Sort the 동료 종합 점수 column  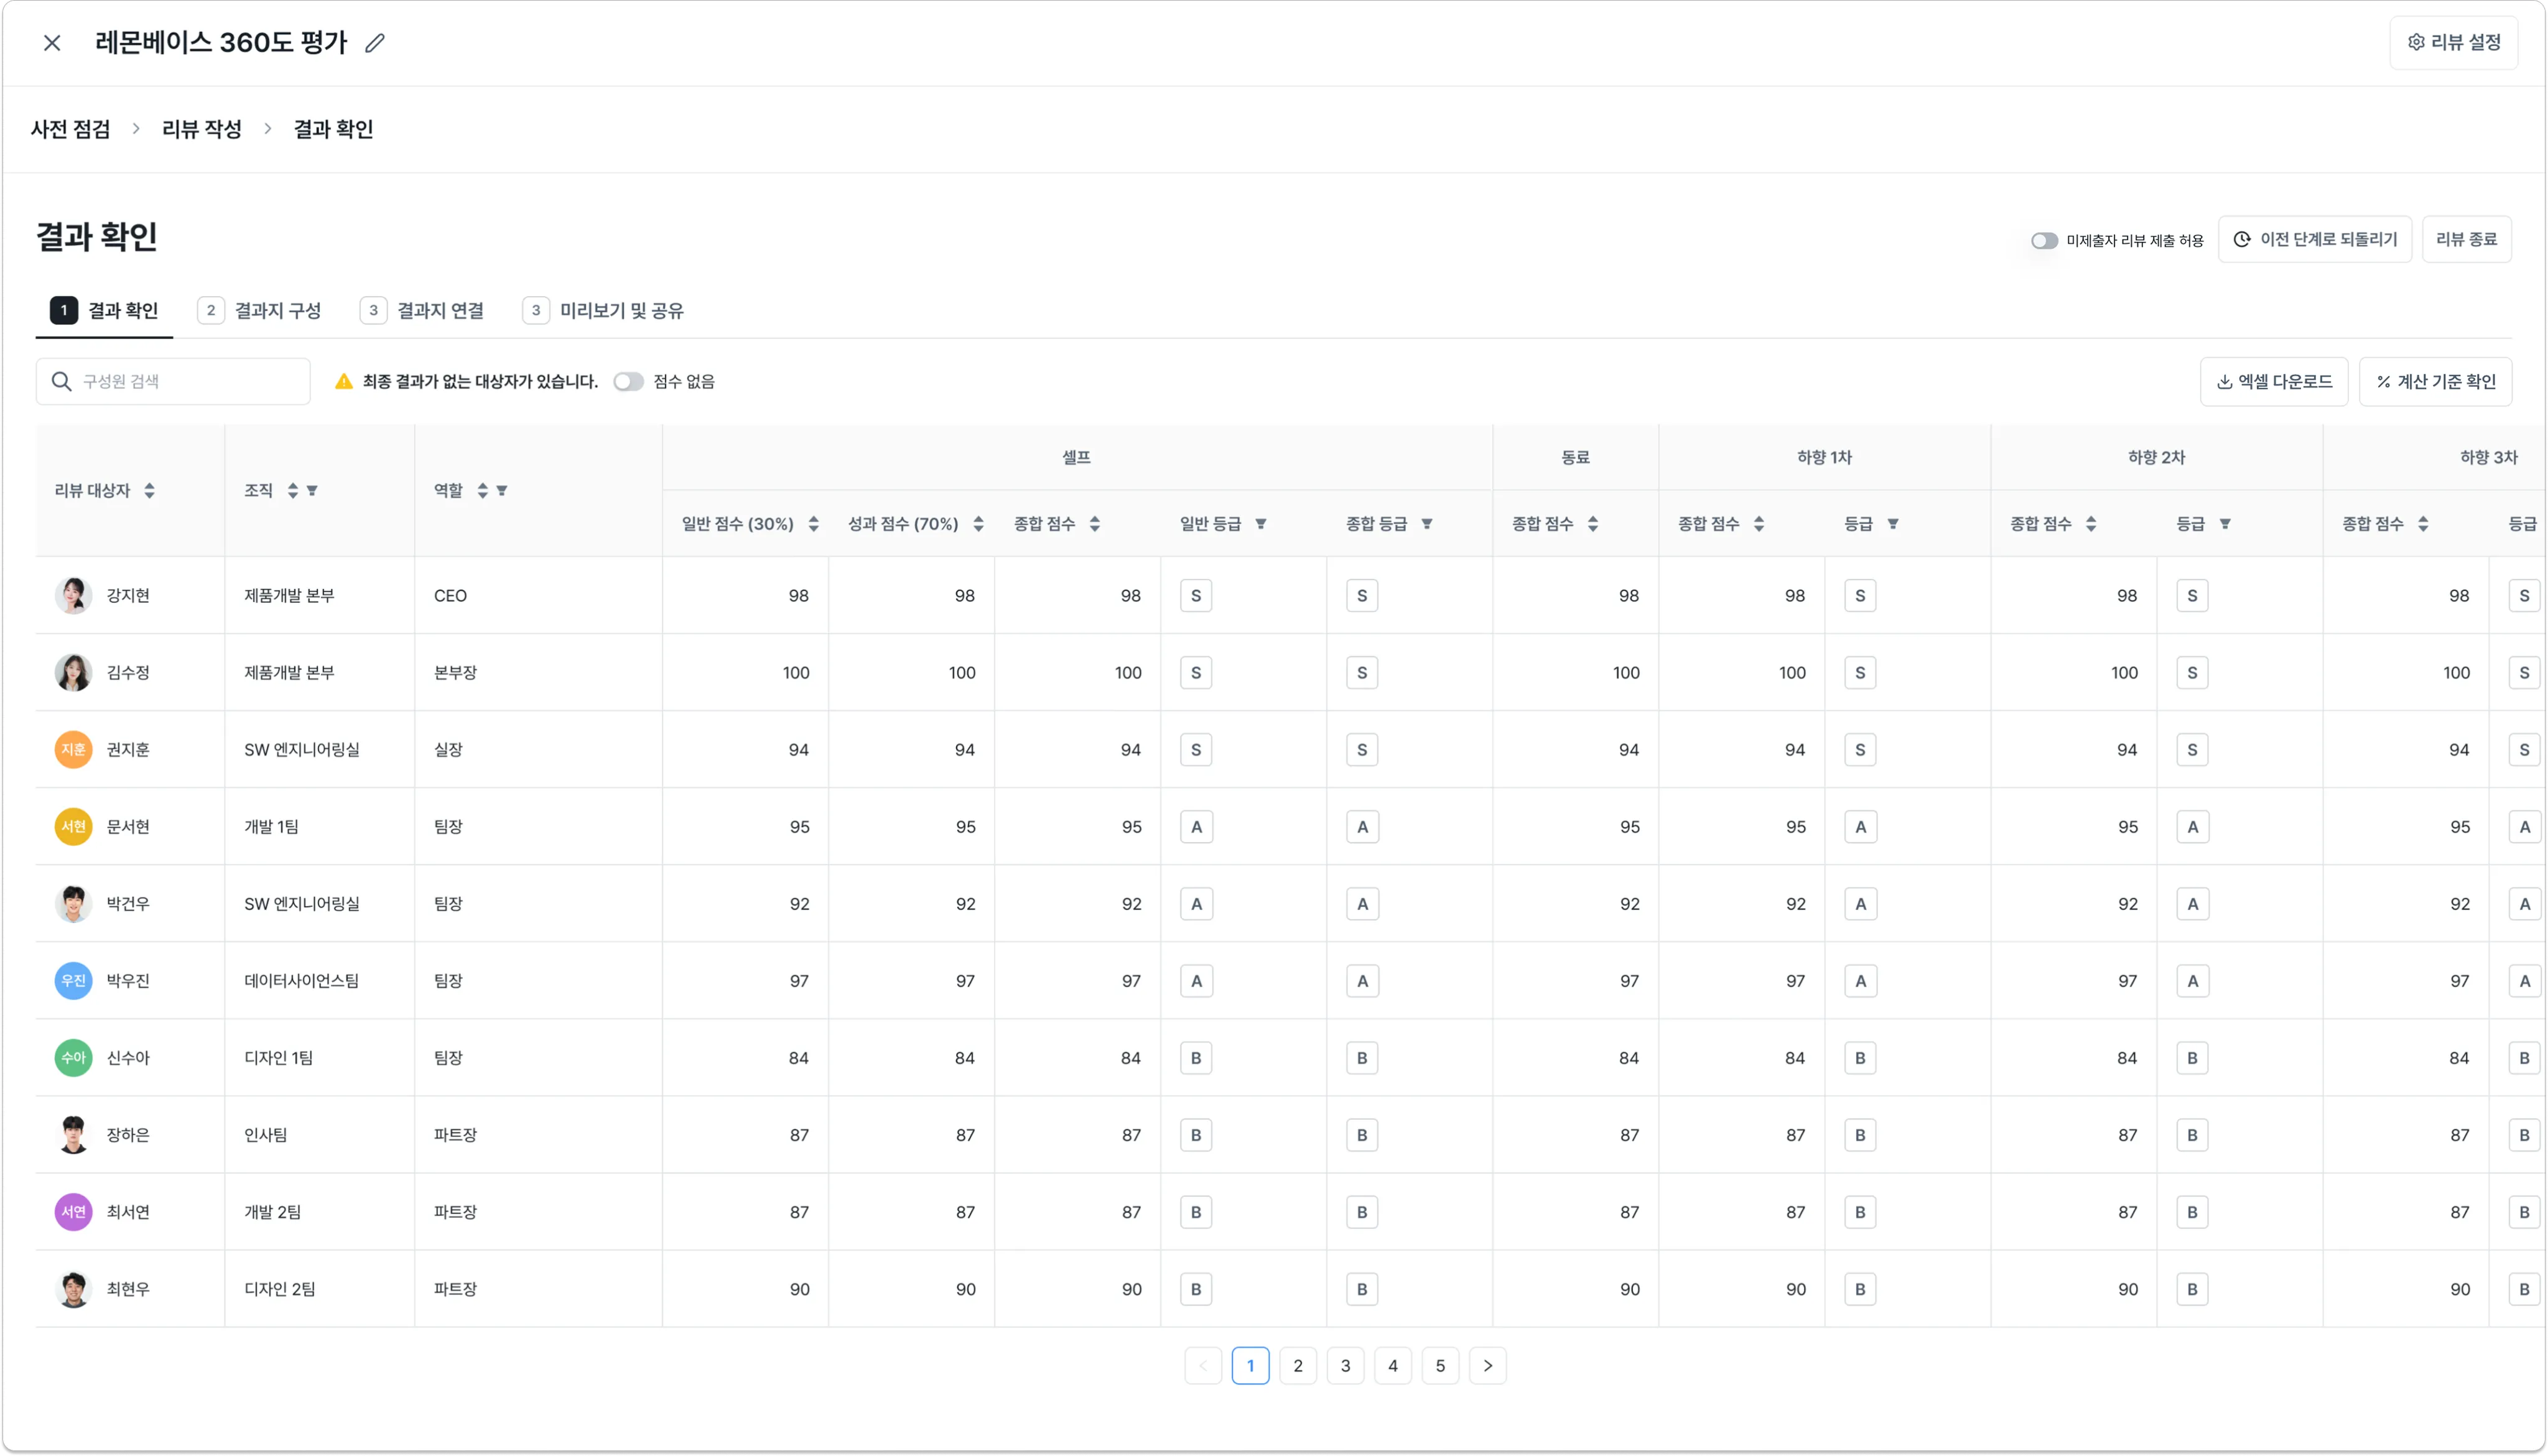(x=1593, y=524)
